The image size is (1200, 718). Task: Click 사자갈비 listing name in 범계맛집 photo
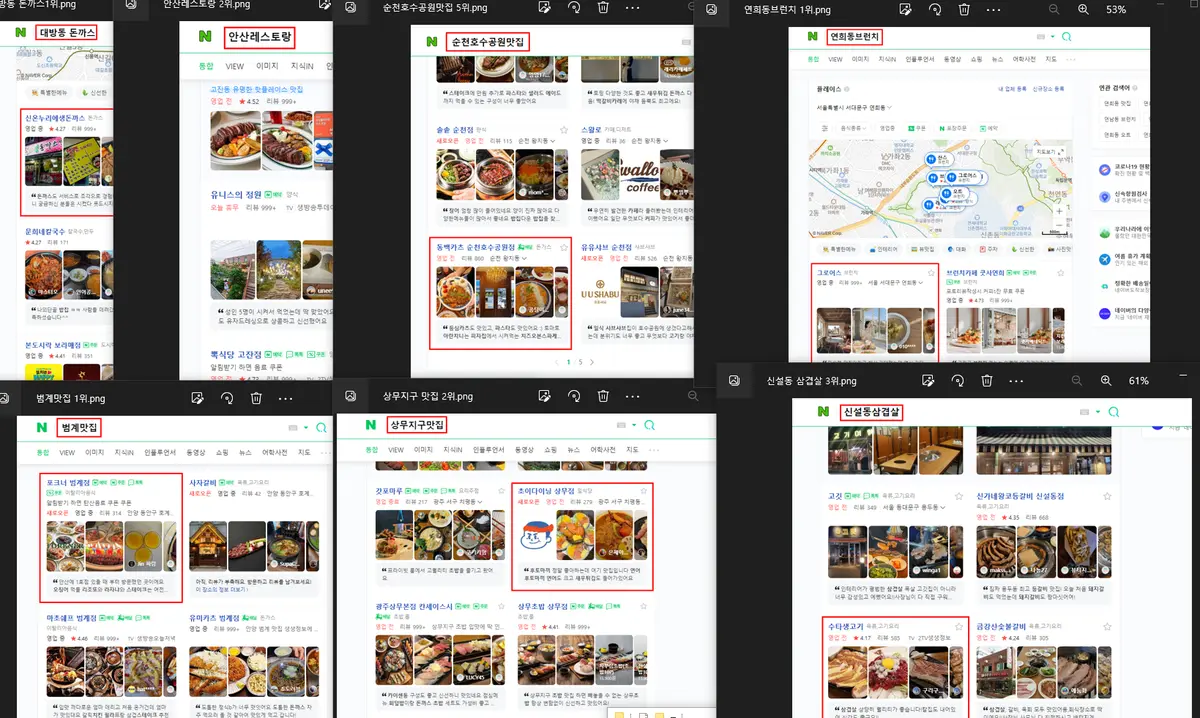204,482
